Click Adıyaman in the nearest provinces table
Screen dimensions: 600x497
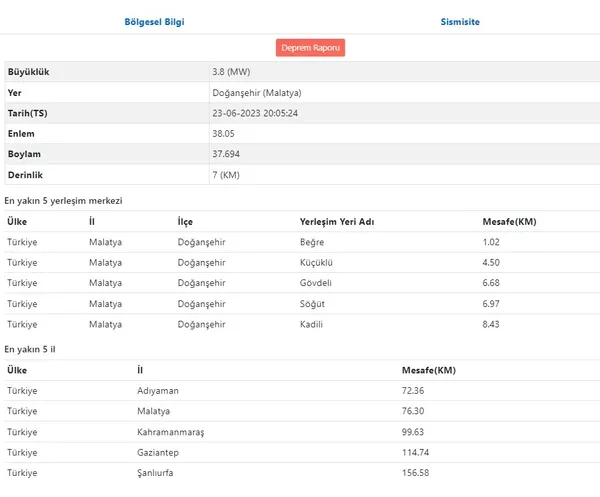158,391
